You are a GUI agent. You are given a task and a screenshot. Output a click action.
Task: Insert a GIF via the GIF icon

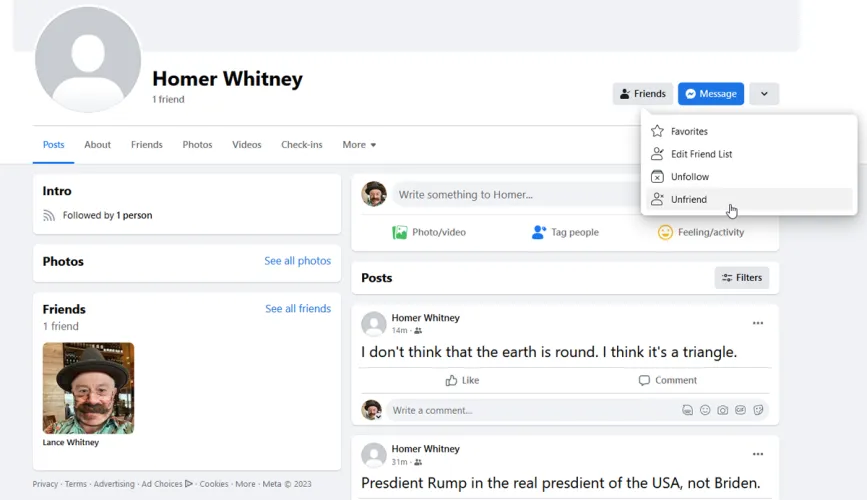[741, 410]
